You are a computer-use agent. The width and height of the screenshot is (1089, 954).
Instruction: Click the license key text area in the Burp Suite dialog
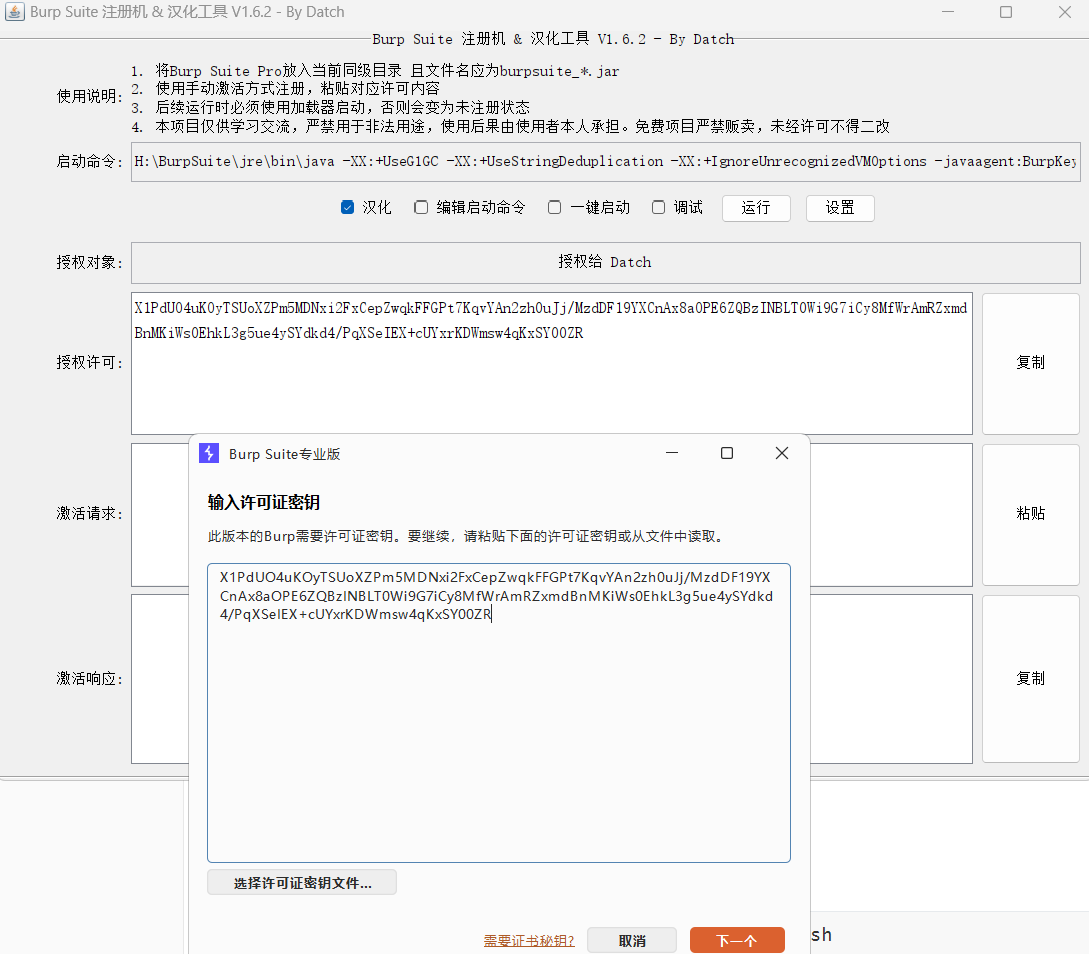click(x=499, y=713)
